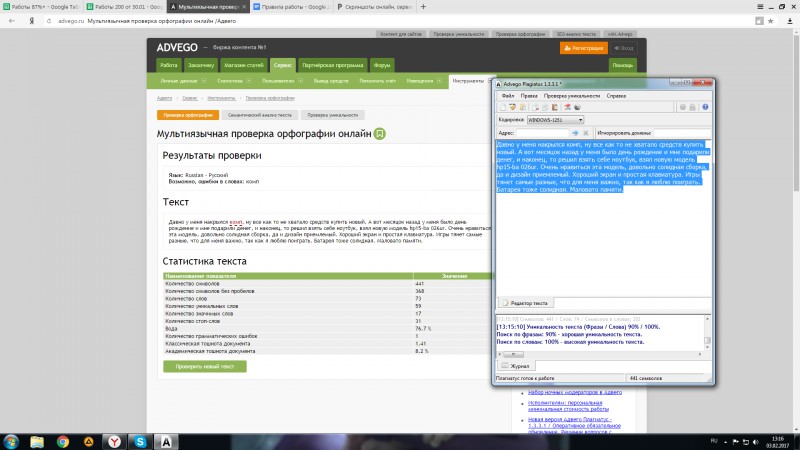Viewport: 800px width, 450px height.
Task: Open the browser hamburger menu icon
Action: [x=760, y=7]
